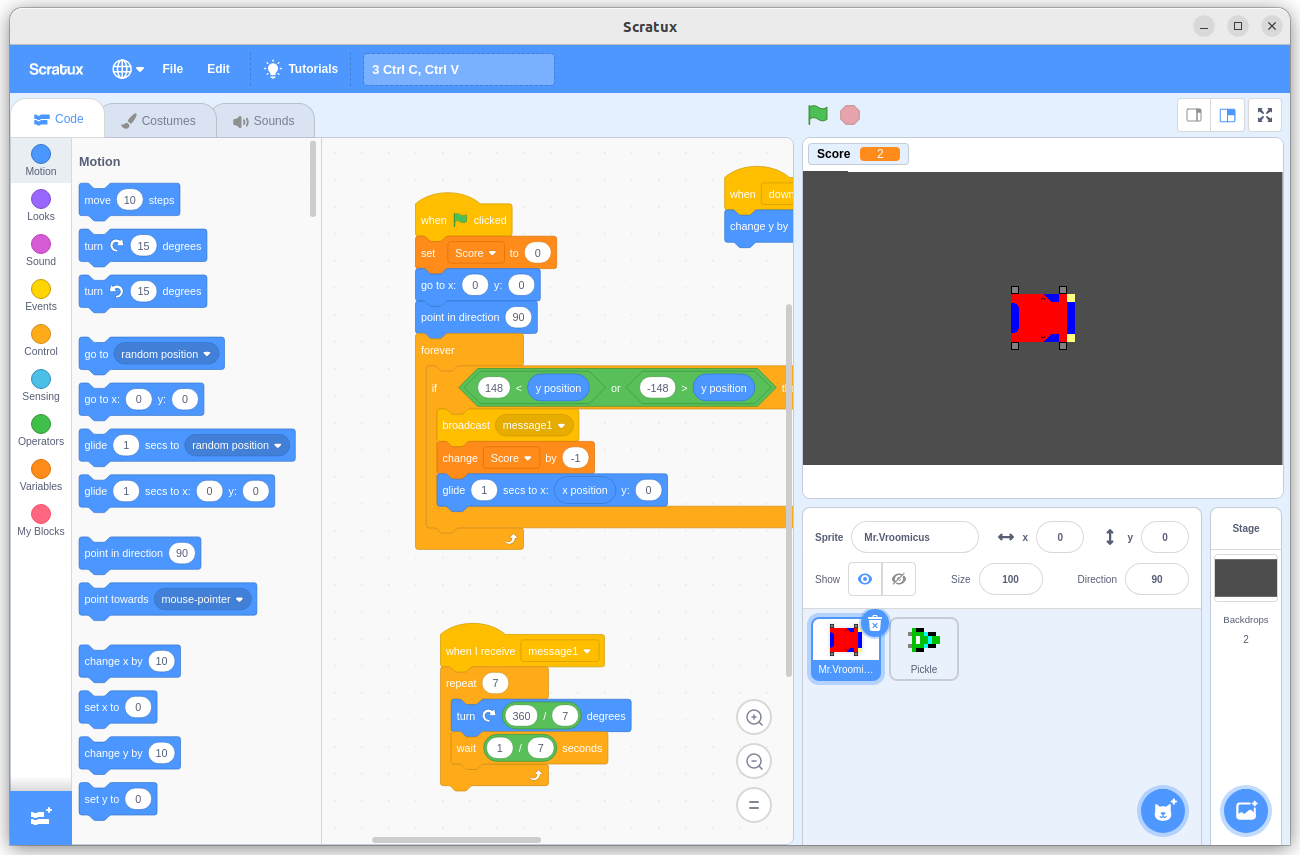
Task: Expand the language selector arrow
Action: [140, 69]
